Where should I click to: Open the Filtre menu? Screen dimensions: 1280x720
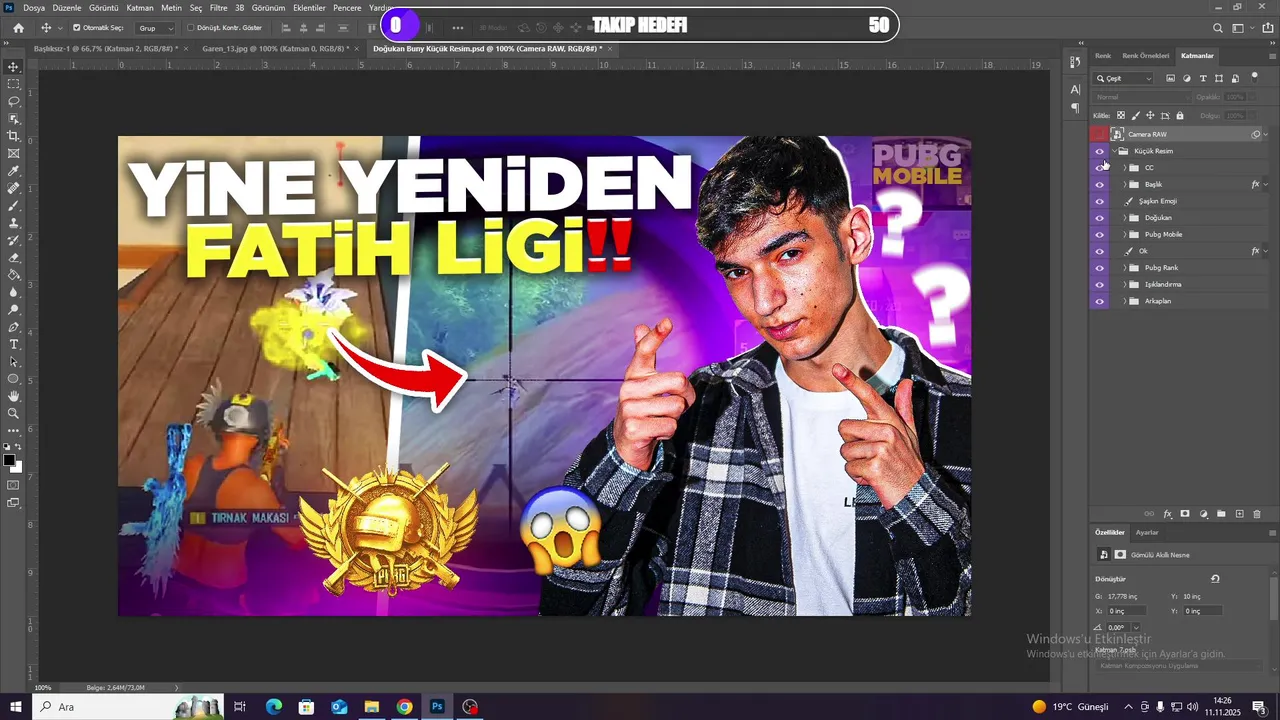(218, 7)
